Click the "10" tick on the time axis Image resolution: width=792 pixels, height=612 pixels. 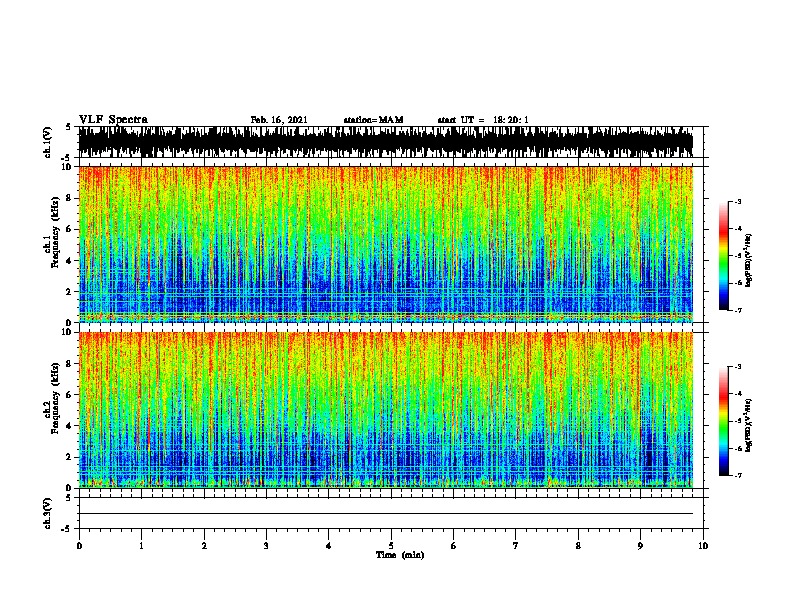coord(703,546)
